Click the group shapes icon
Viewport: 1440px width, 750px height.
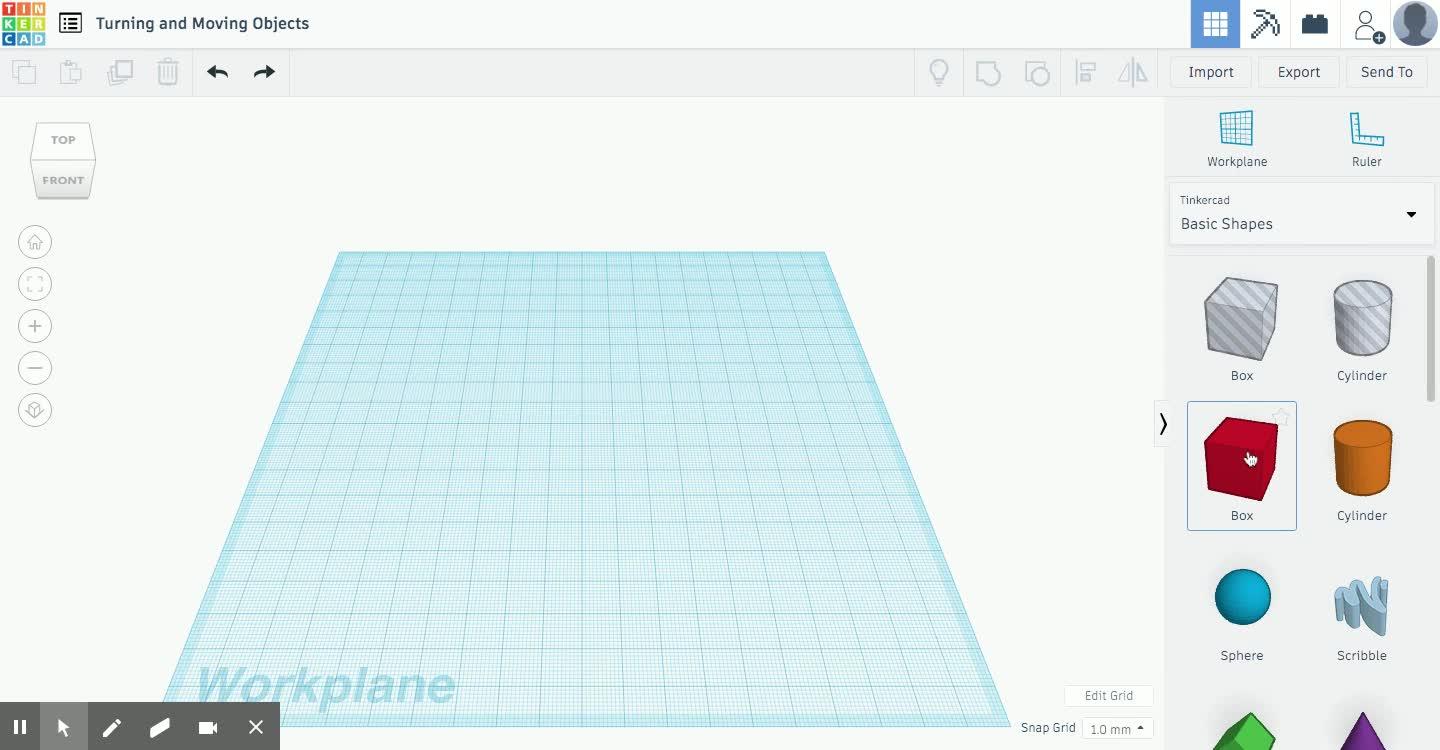tap(988, 72)
